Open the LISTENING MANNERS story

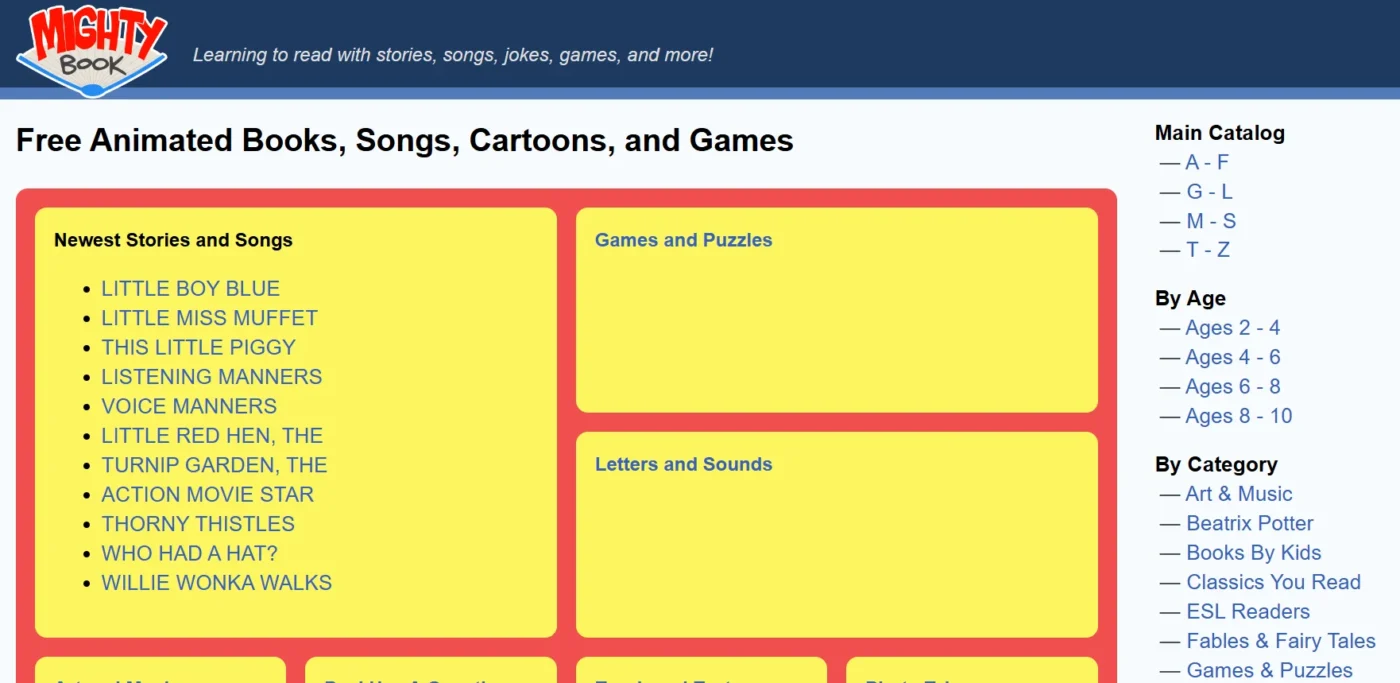[211, 377]
